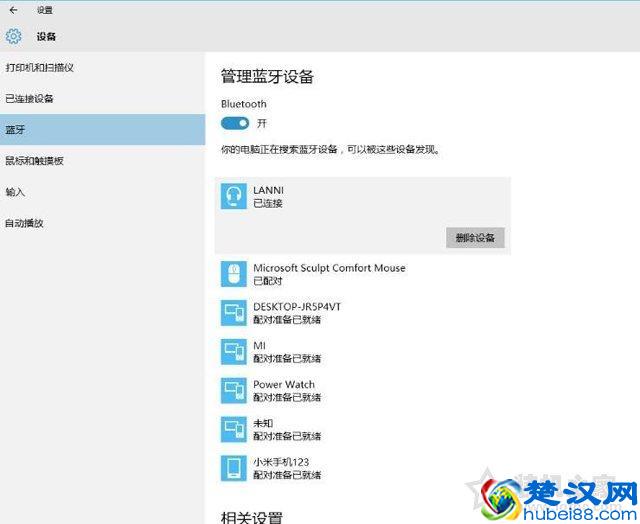Turn off the Bluetooth toggle switch
This screenshot has width=640, height=524.
[x=235, y=123]
